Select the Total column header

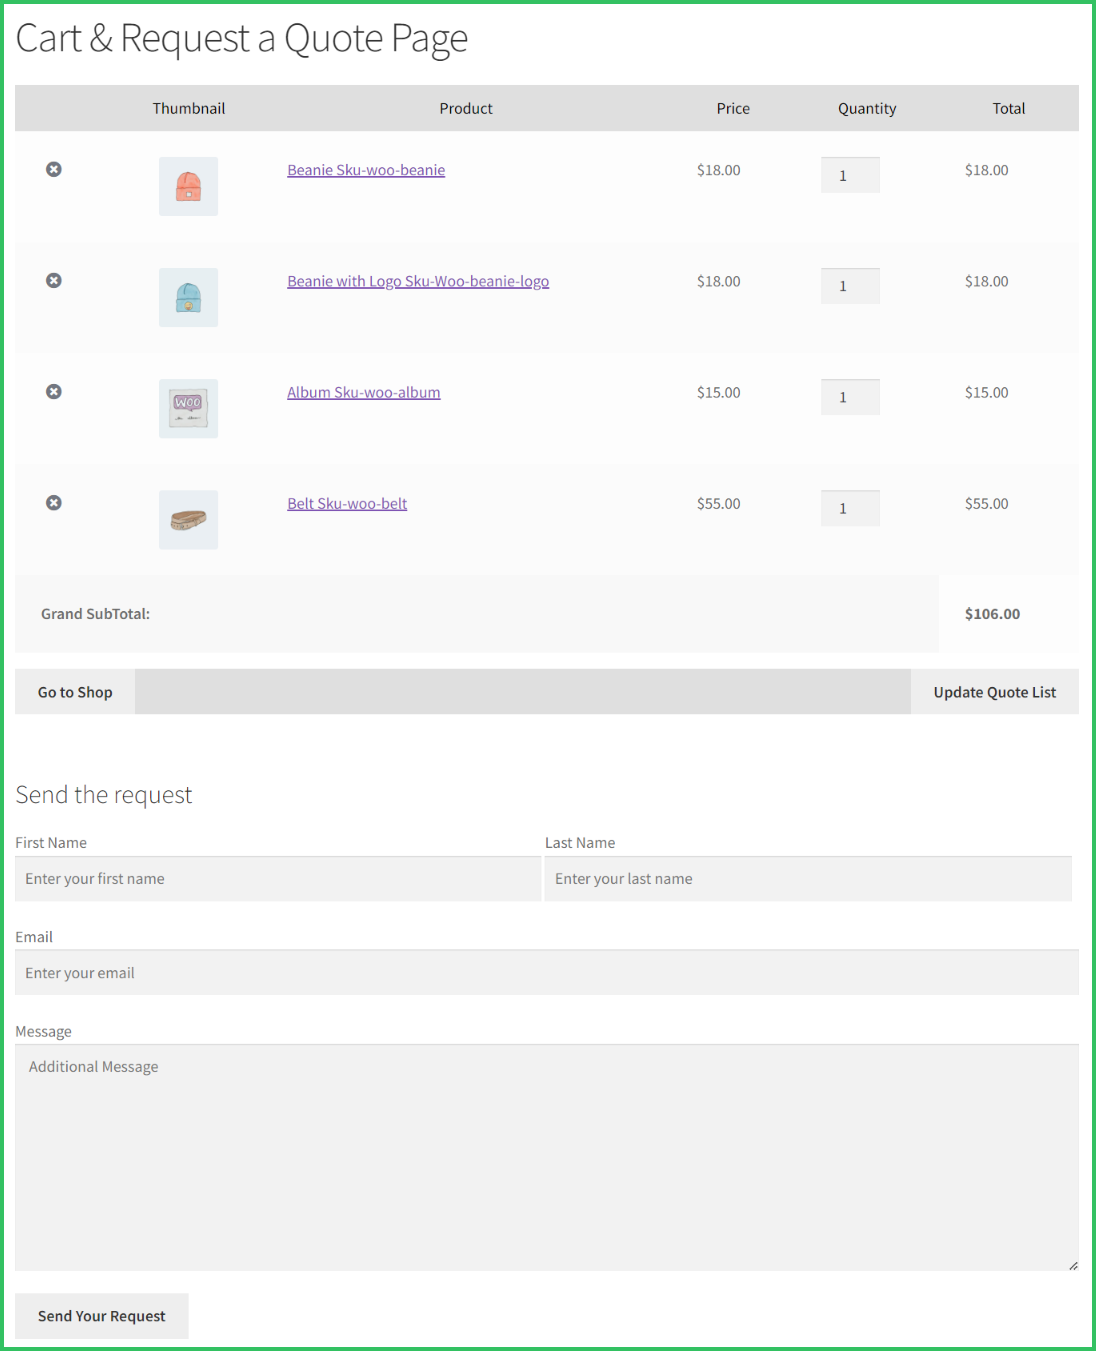click(1009, 108)
